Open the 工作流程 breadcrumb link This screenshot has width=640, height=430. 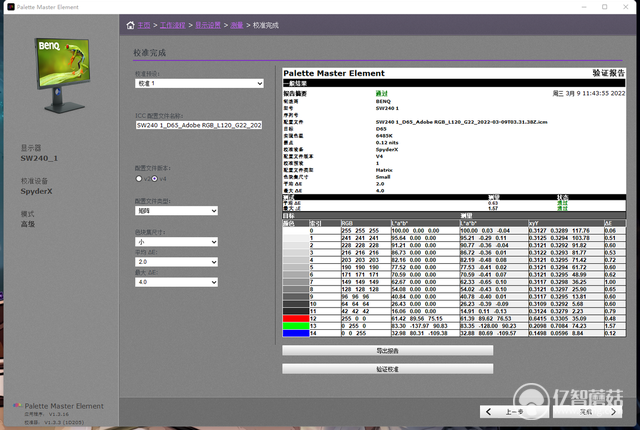tap(172, 25)
